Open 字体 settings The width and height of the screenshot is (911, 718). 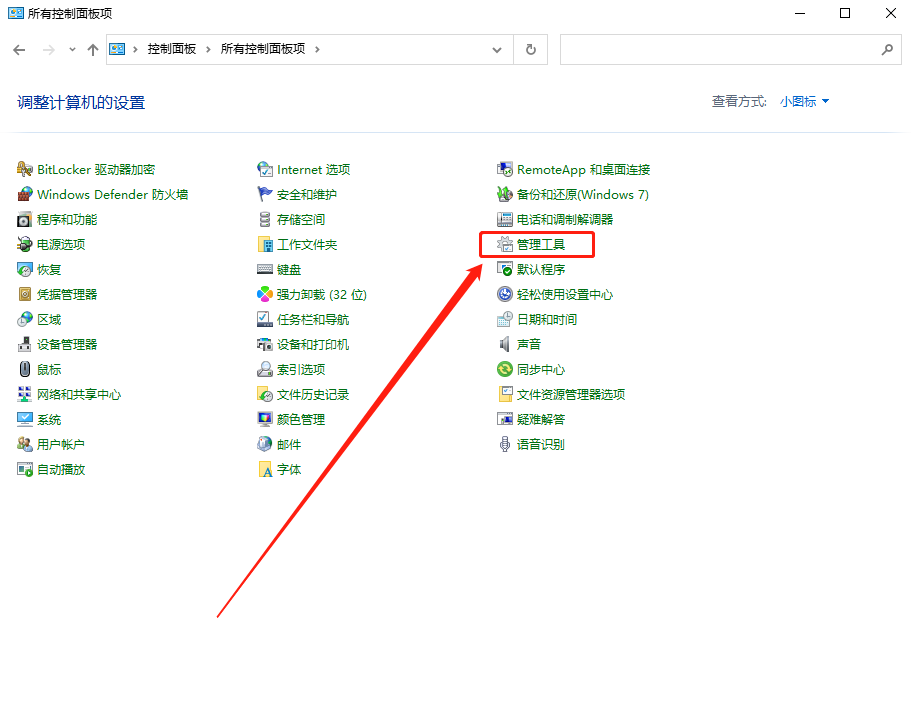[289, 469]
